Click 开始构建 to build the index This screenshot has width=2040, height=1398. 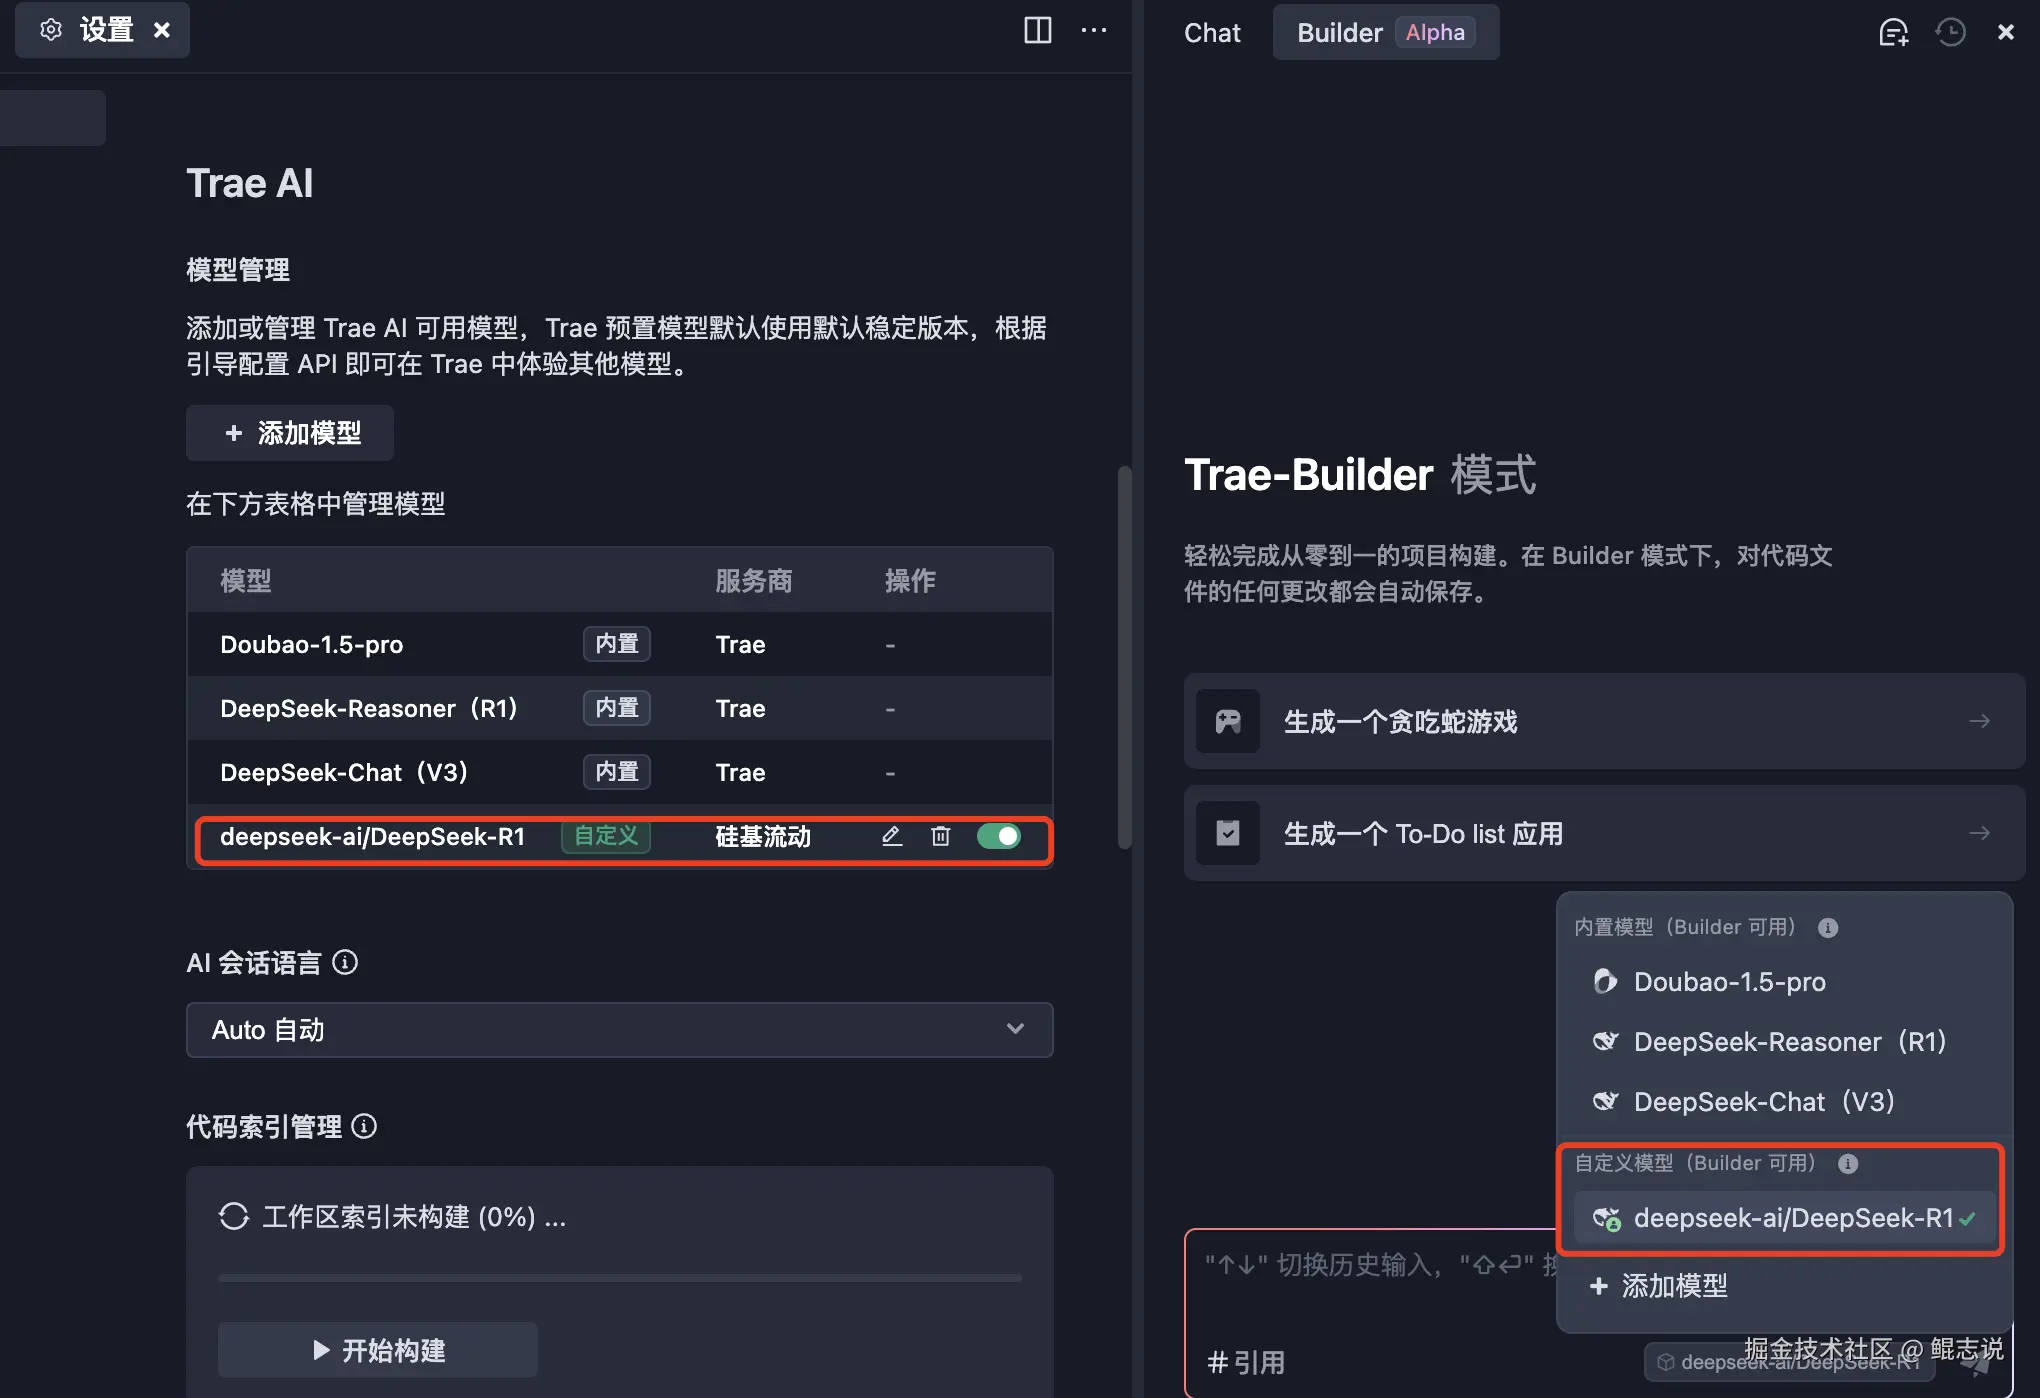point(378,1351)
